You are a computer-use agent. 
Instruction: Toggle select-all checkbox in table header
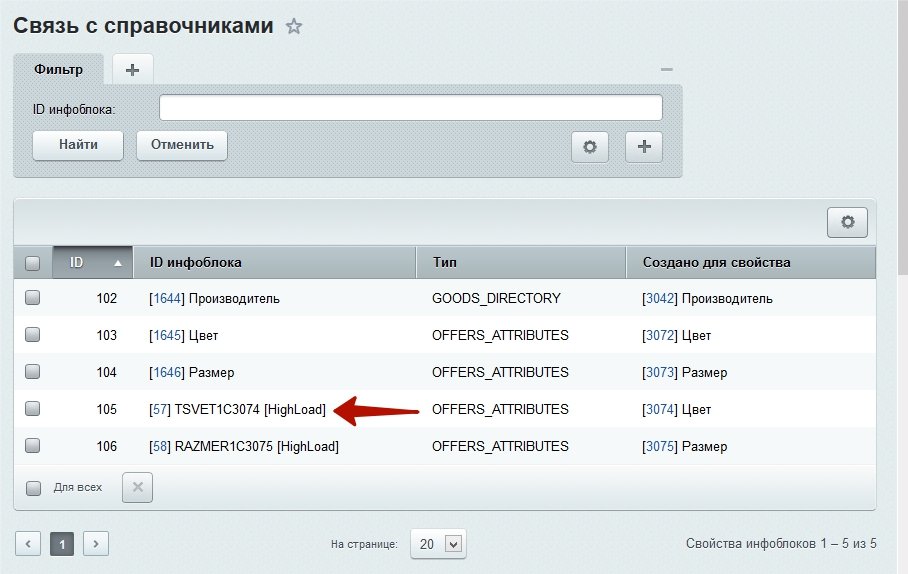(32, 263)
